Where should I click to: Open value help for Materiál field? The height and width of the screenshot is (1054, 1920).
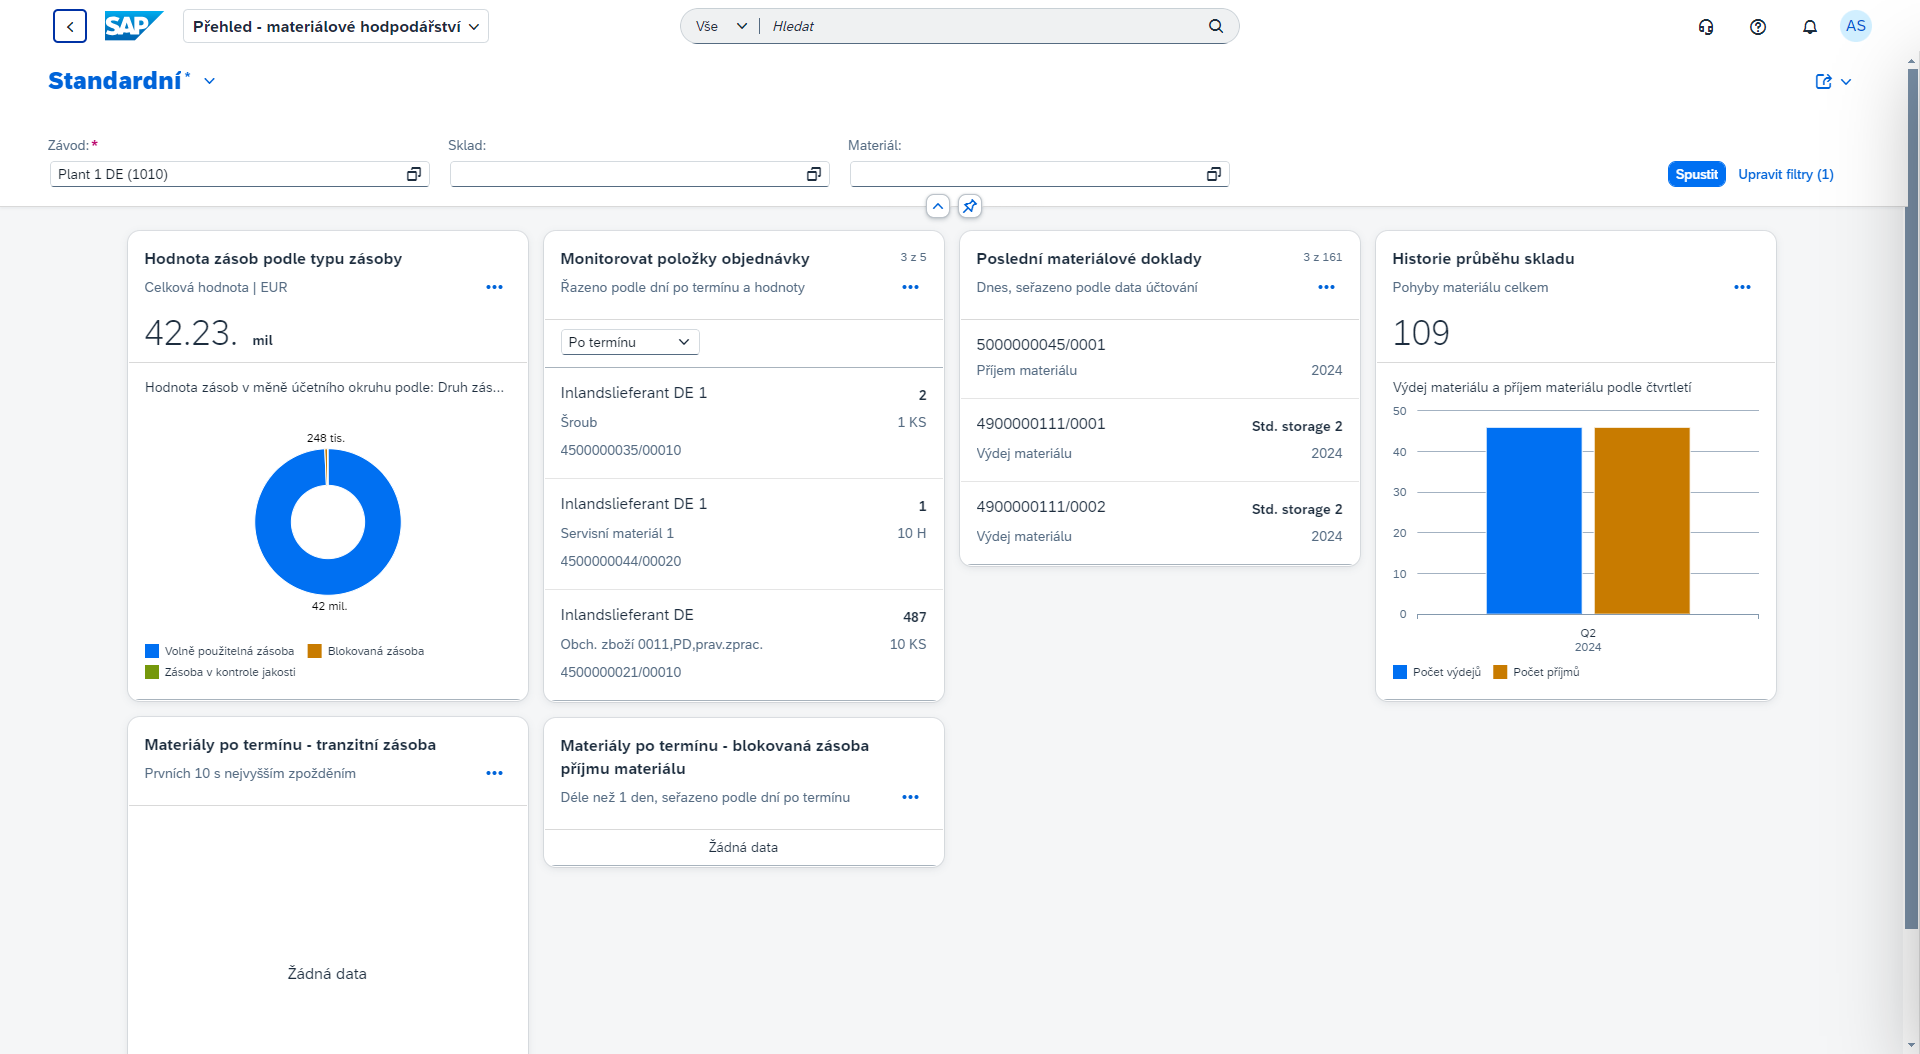pos(1214,173)
